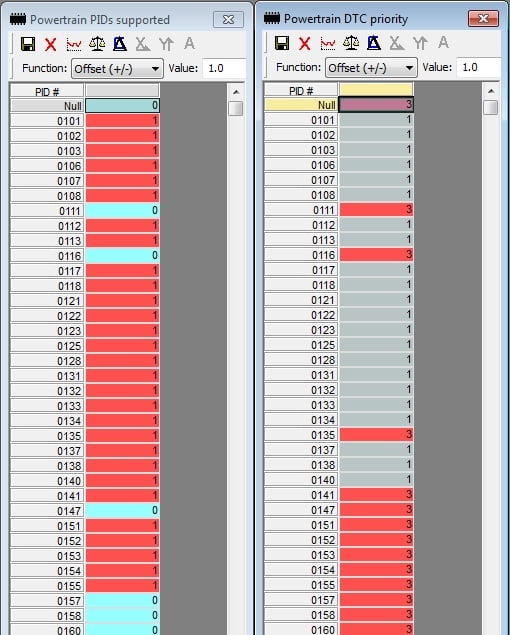Click red X icon in DTC priority toolbar

[x=305, y=43]
